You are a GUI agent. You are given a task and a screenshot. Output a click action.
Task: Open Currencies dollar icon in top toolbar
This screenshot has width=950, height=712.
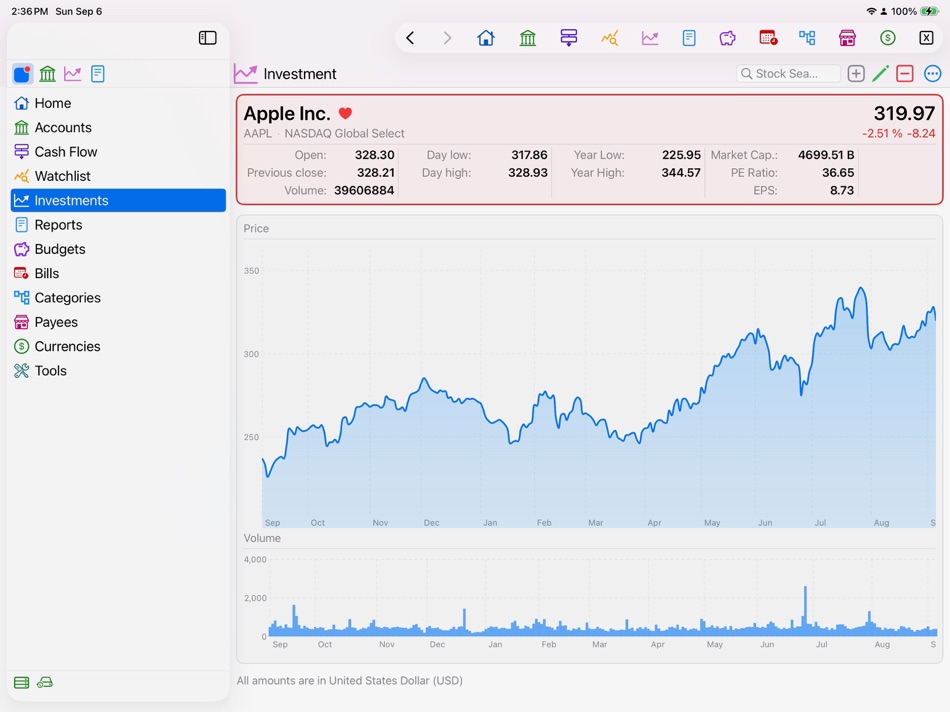click(x=888, y=38)
